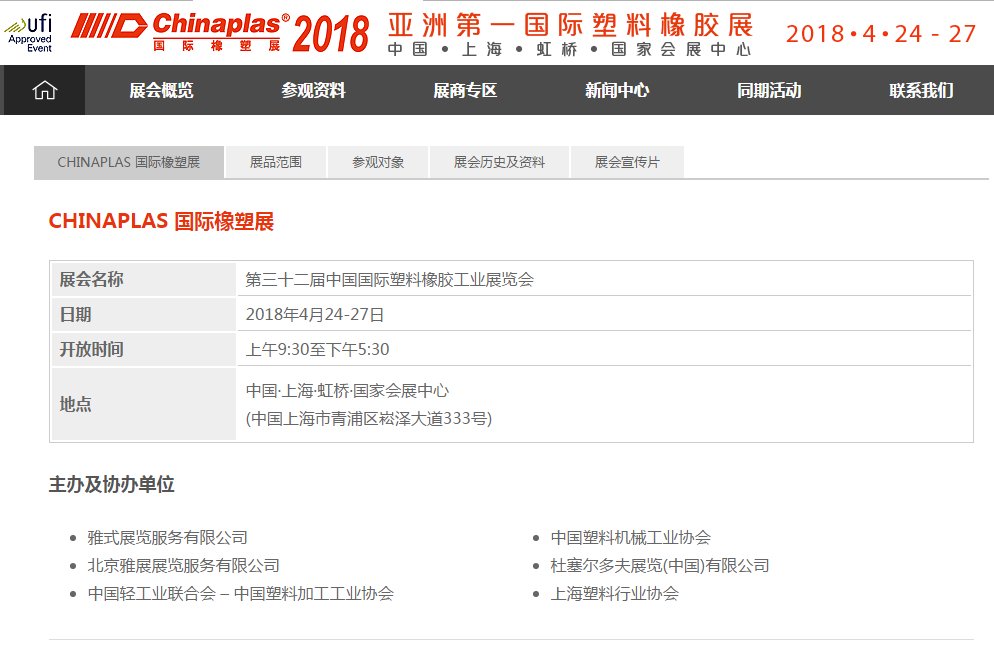Open the 参观资料 menu
The width and height of the screenshot is (994, 665).
pos(313,90)
